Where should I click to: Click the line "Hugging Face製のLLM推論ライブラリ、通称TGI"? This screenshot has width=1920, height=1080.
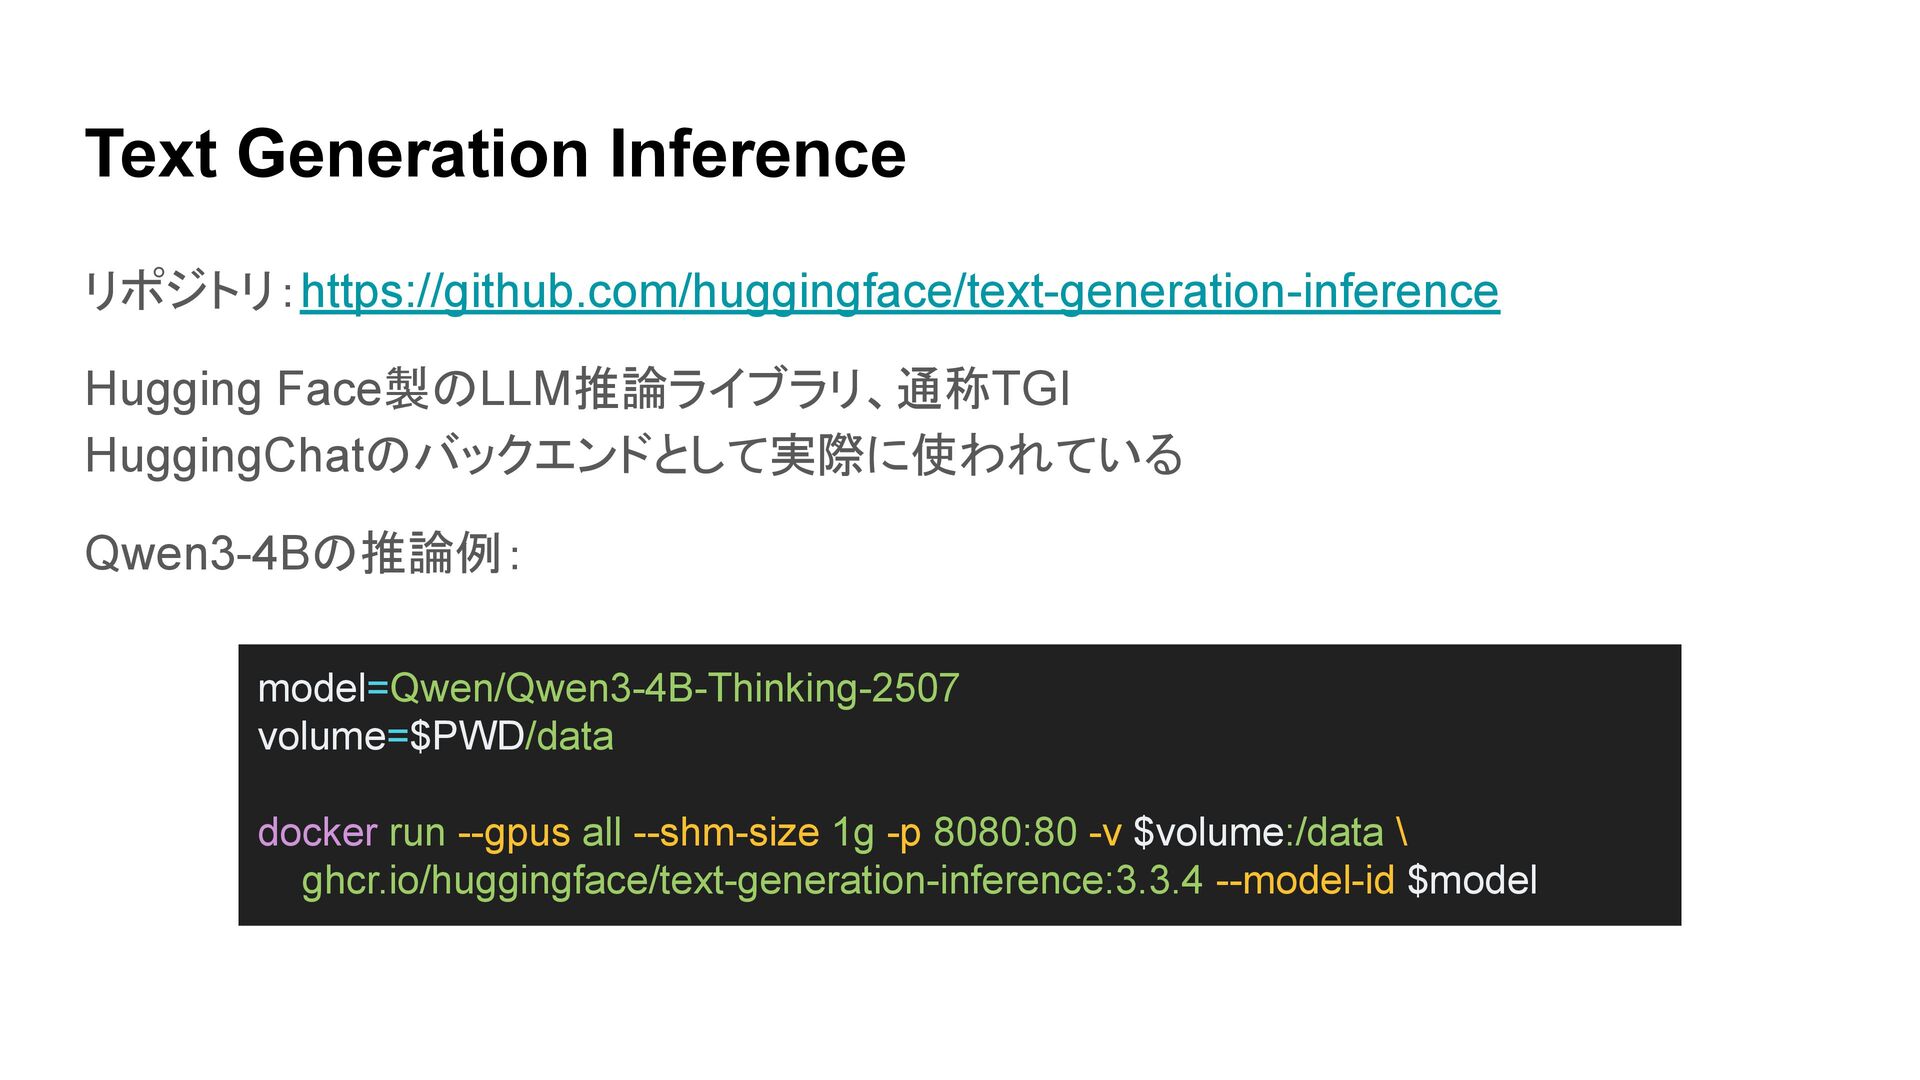pos(578,389)
